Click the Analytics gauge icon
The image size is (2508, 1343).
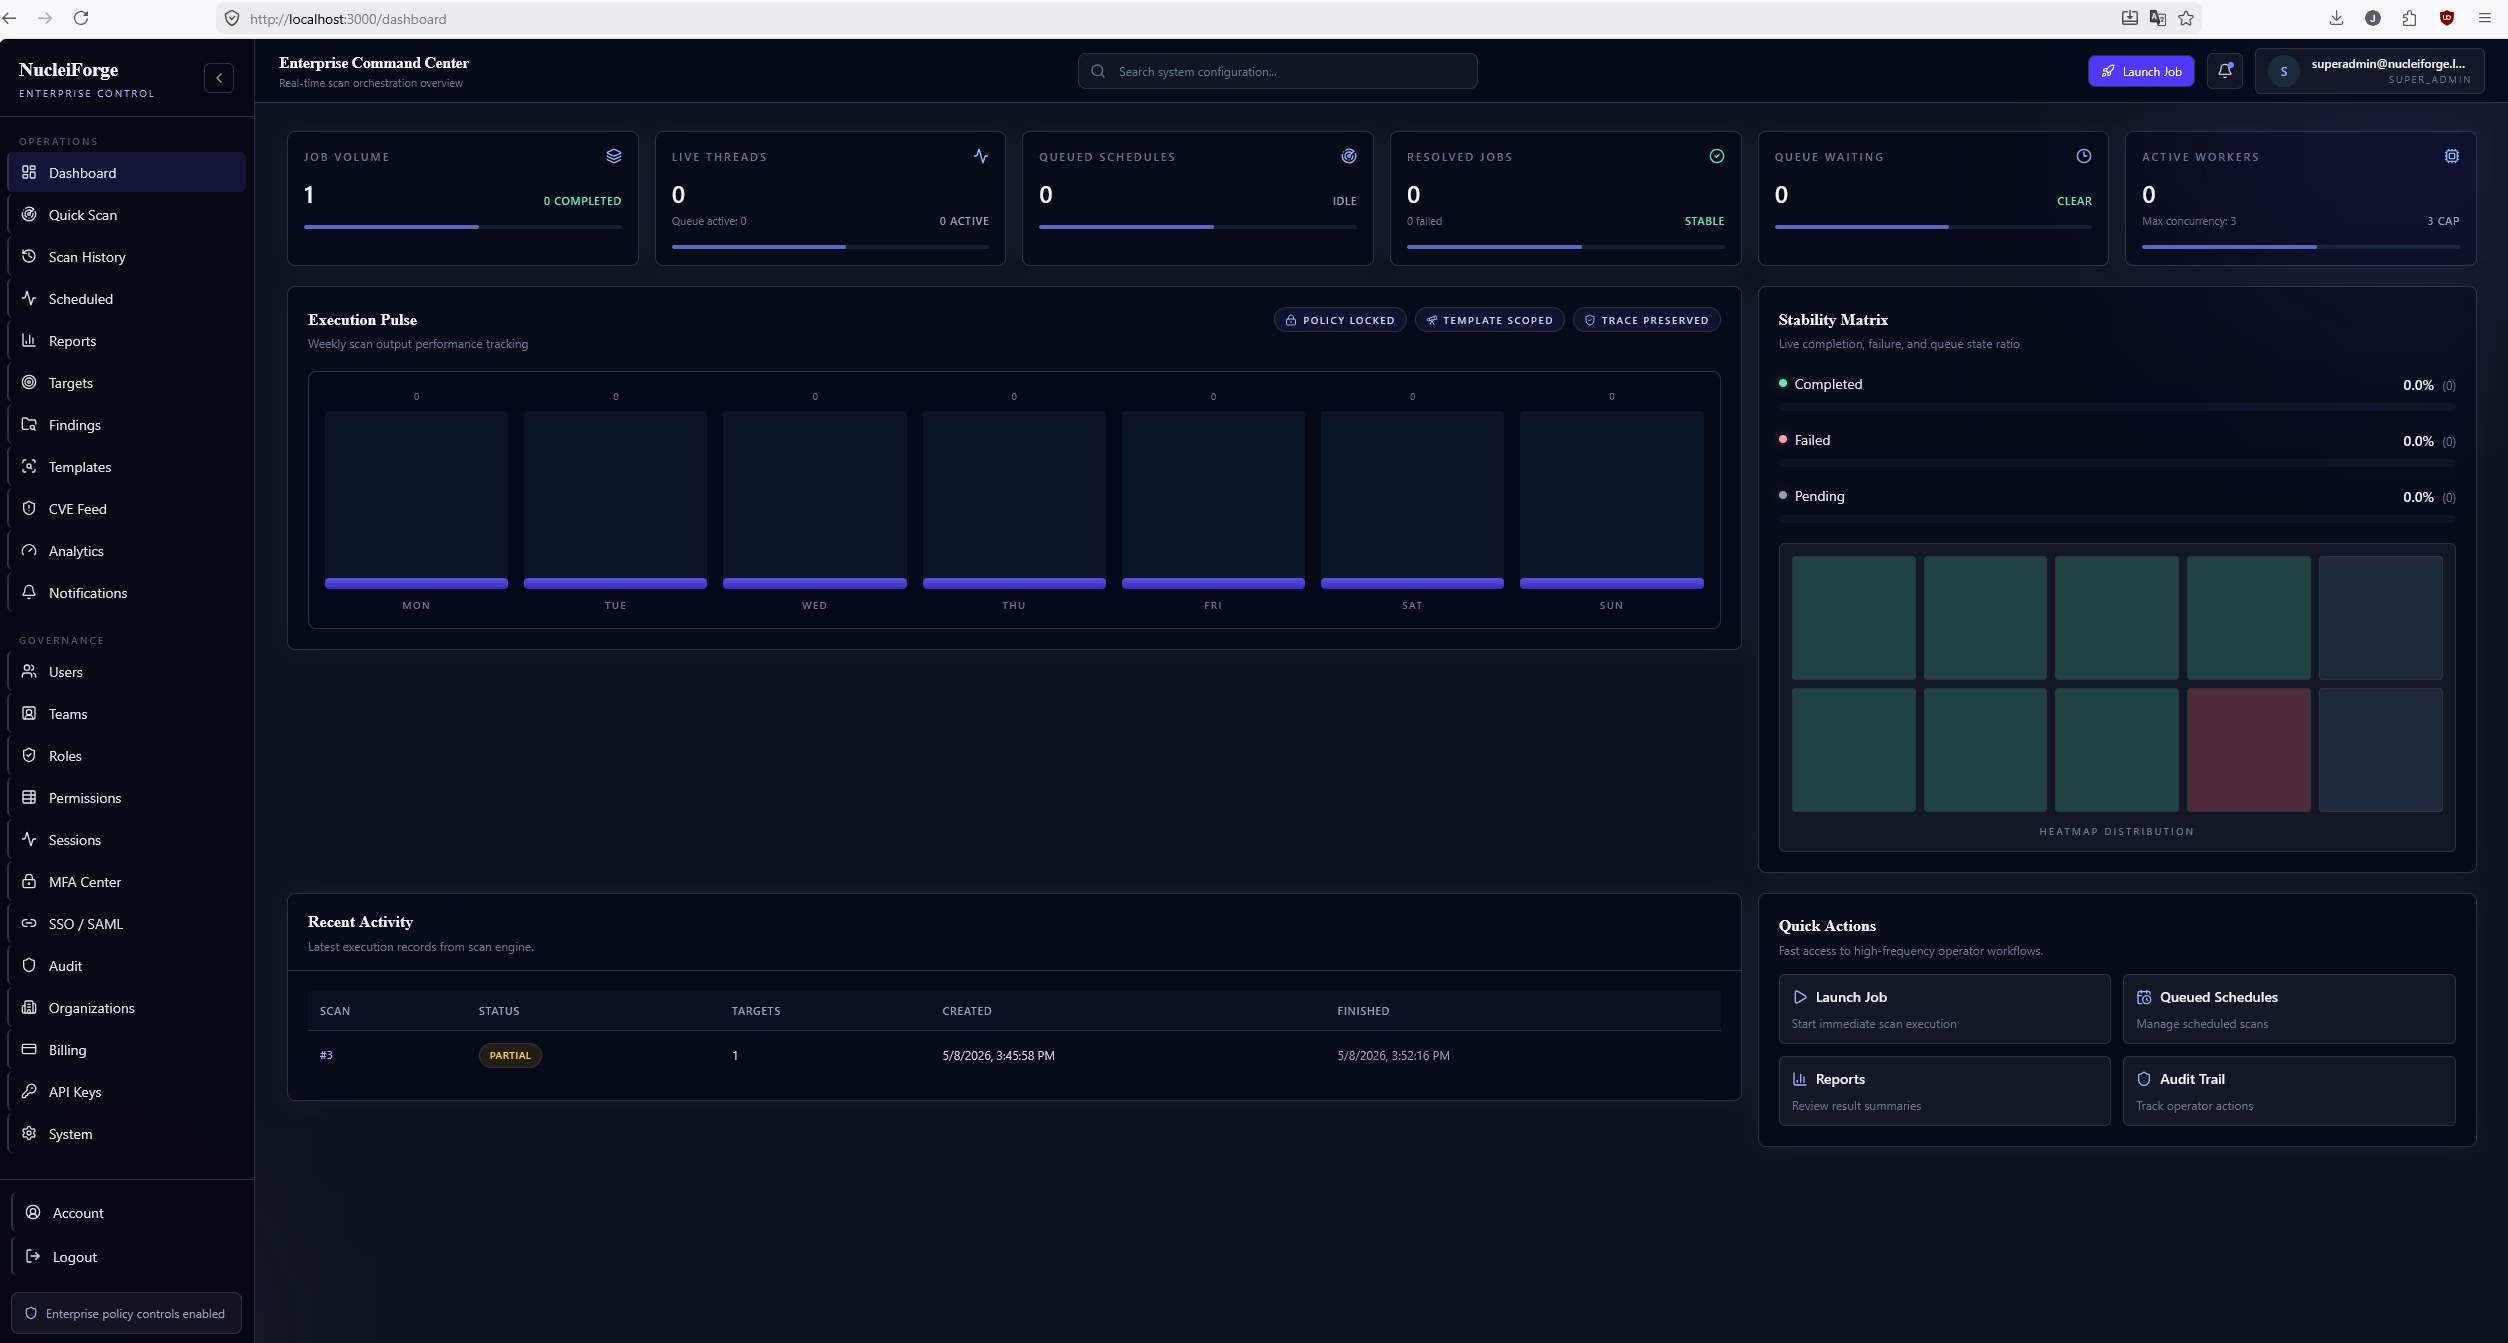pos(29,550)
